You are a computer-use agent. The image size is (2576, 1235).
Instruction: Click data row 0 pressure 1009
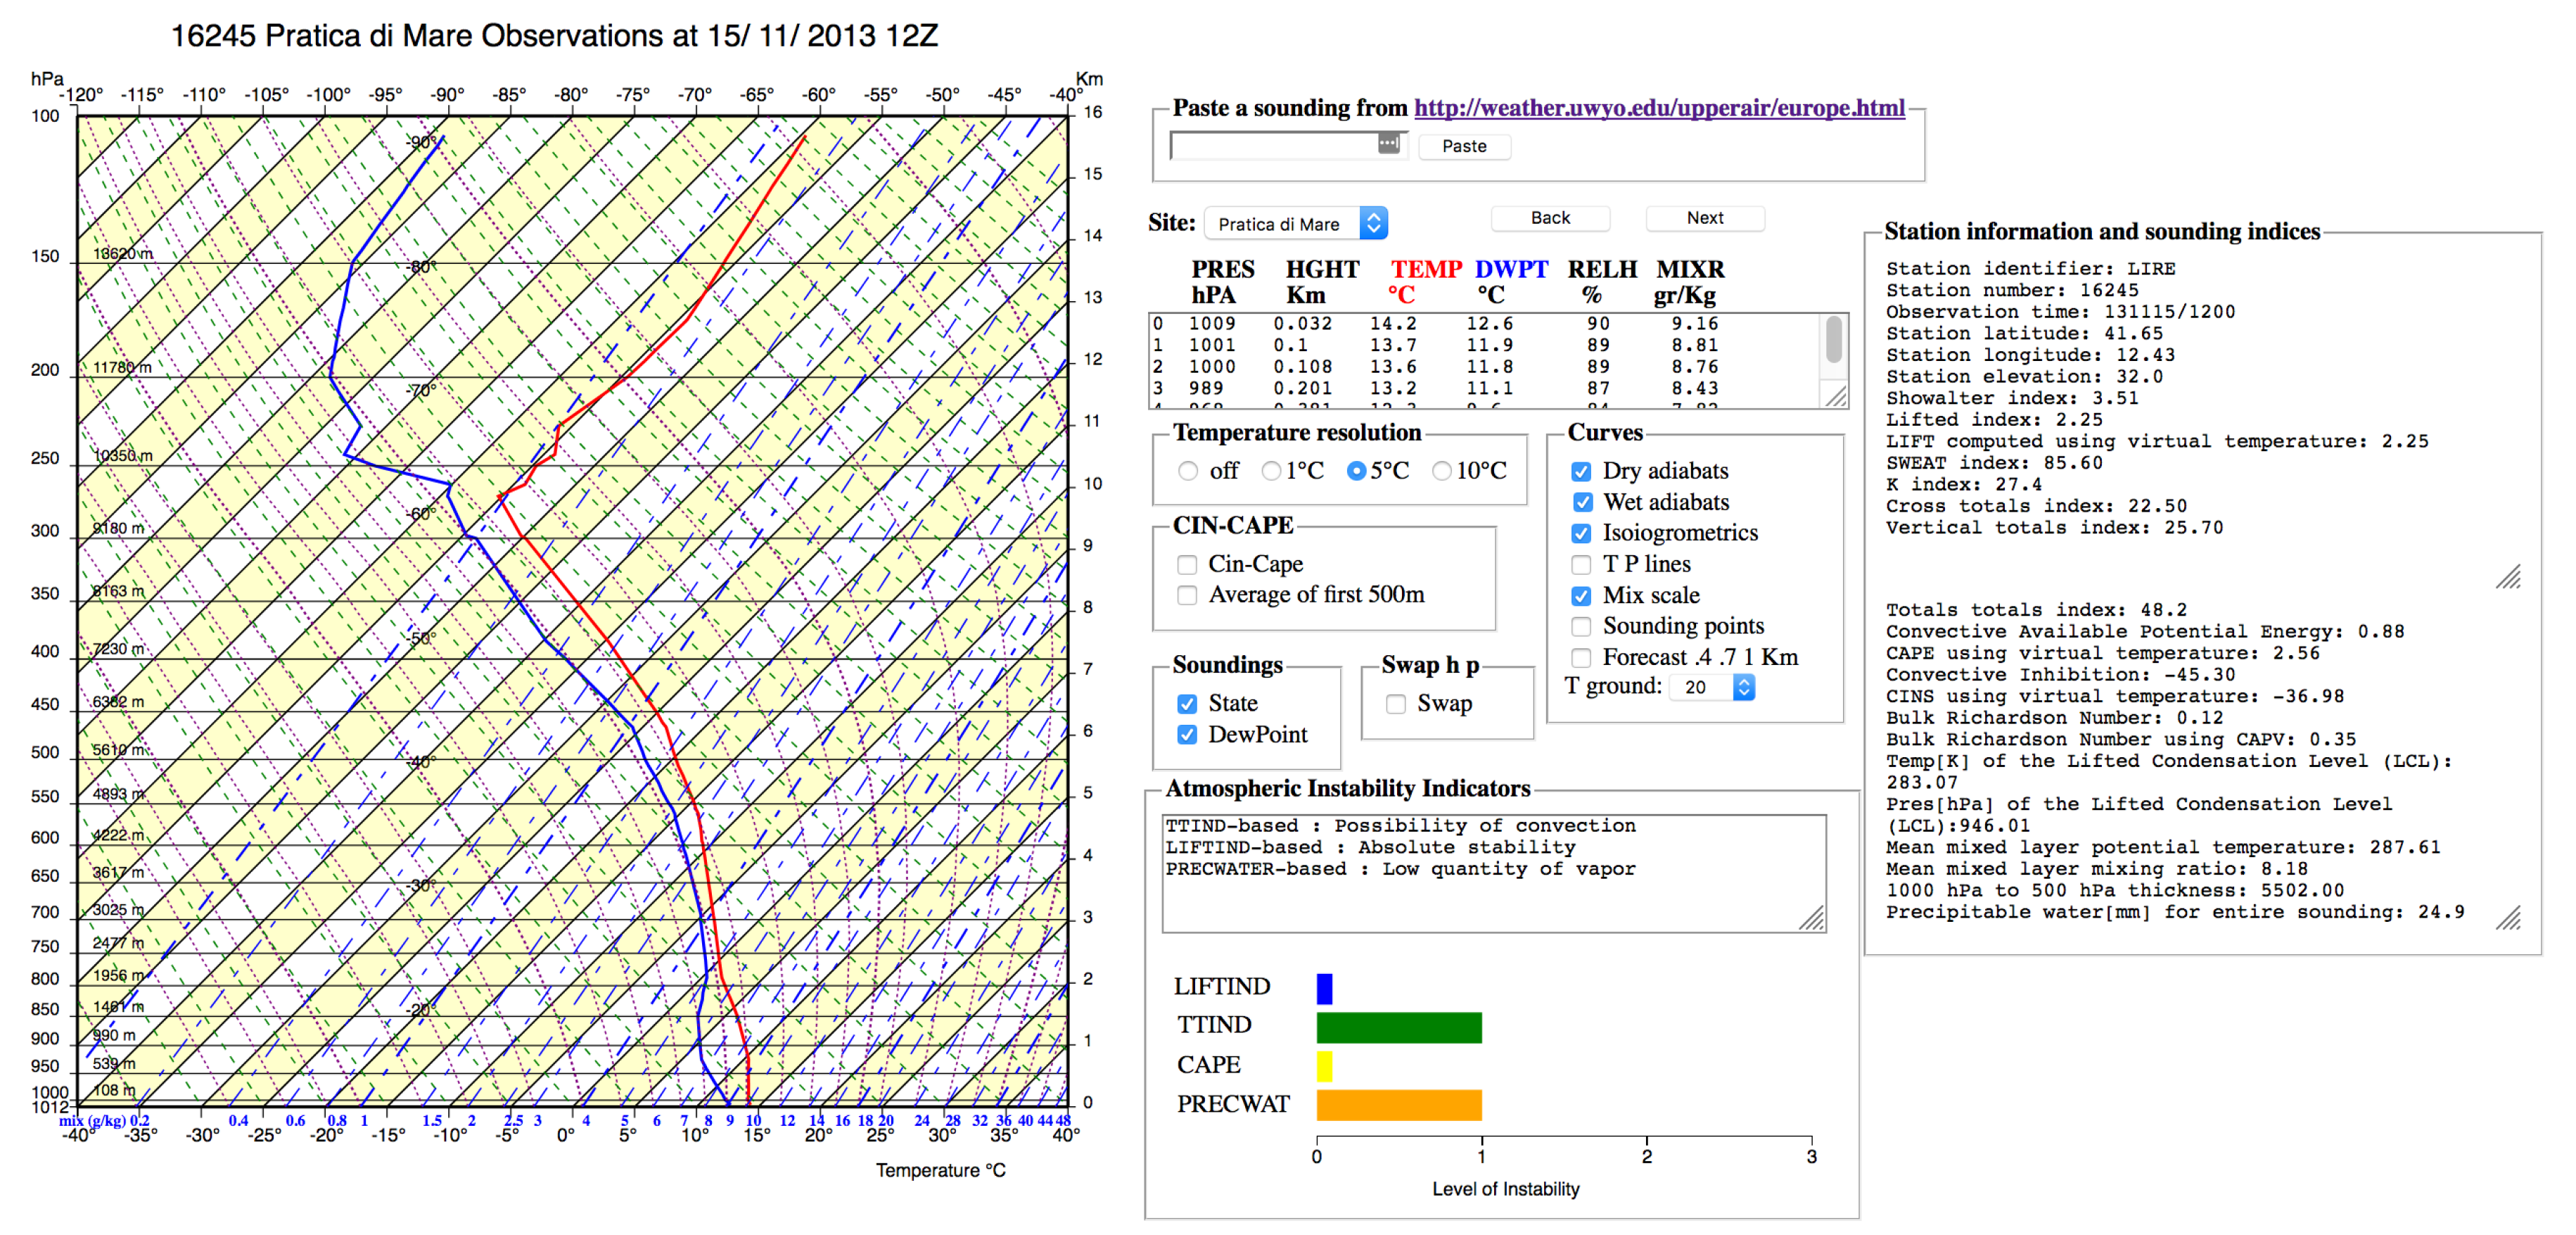tap(1212, 324)
